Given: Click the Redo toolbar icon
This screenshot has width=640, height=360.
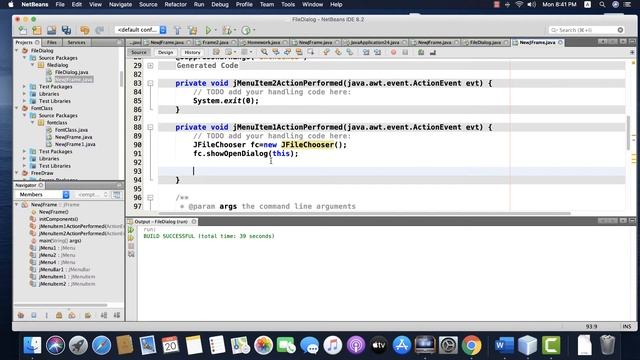Looking at the screenshot, I should pos(99,30).
